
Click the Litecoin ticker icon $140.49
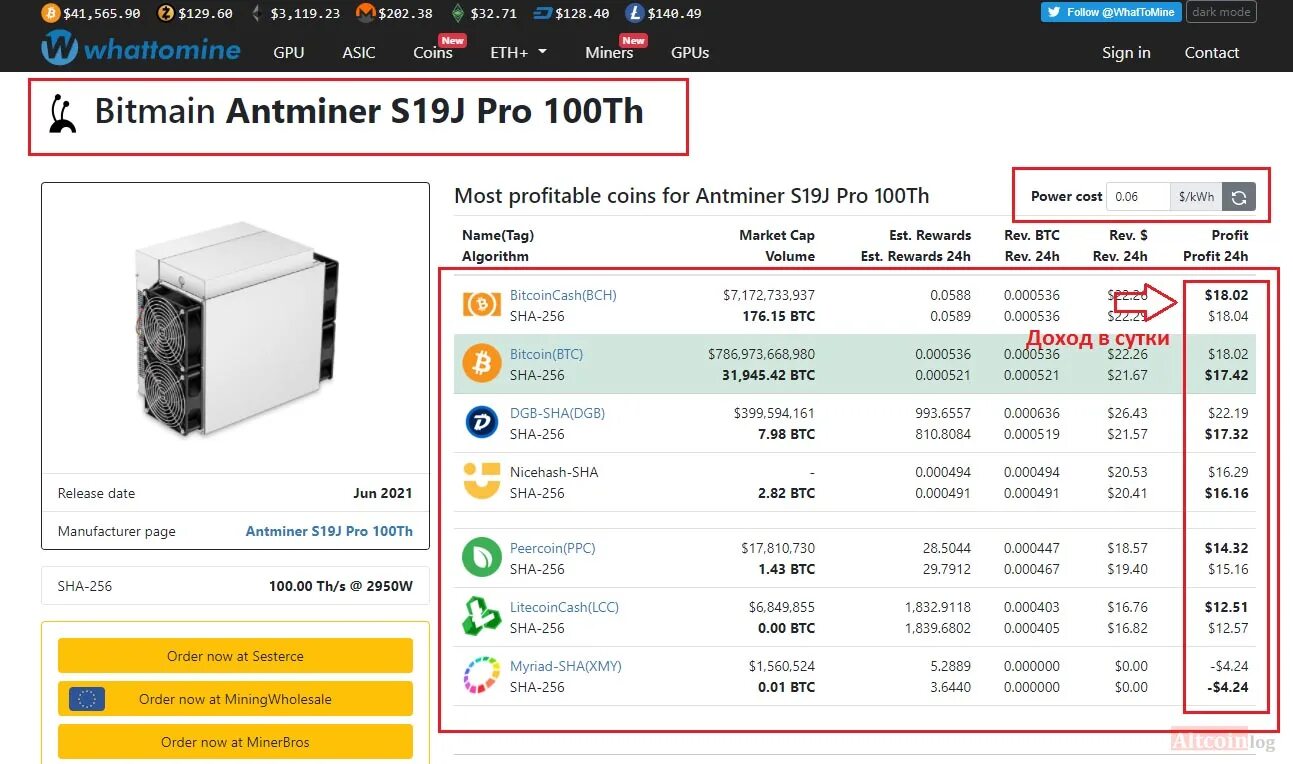pos(634,13)
